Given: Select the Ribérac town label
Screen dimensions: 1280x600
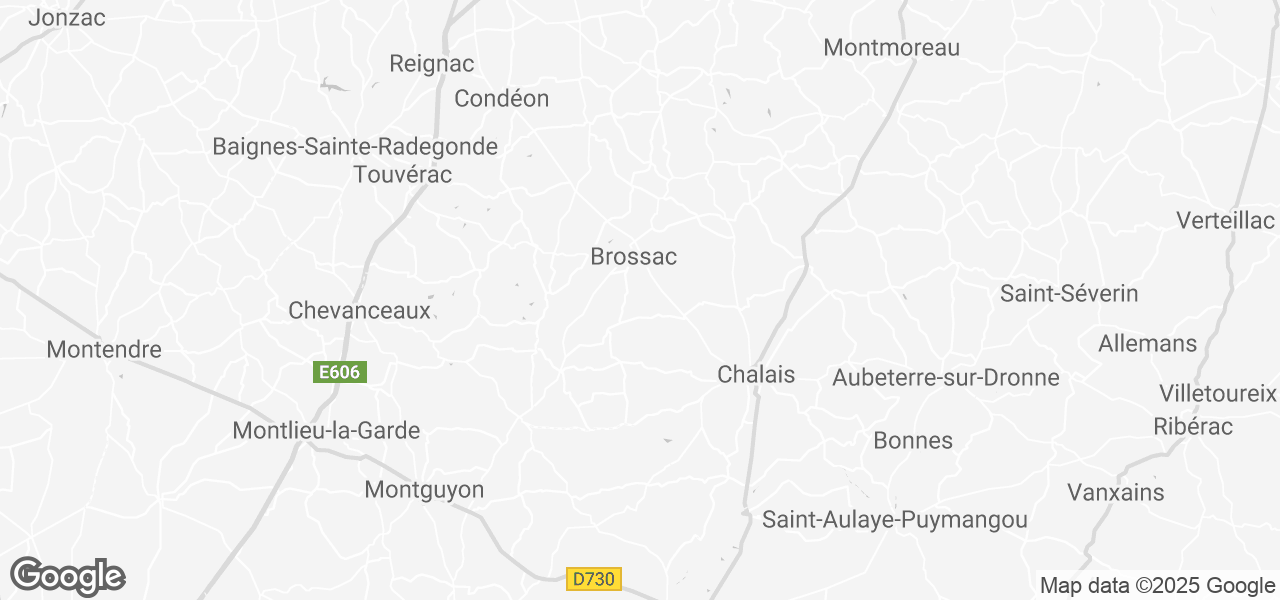Looking at the screenshot, I should point(1195,427).
